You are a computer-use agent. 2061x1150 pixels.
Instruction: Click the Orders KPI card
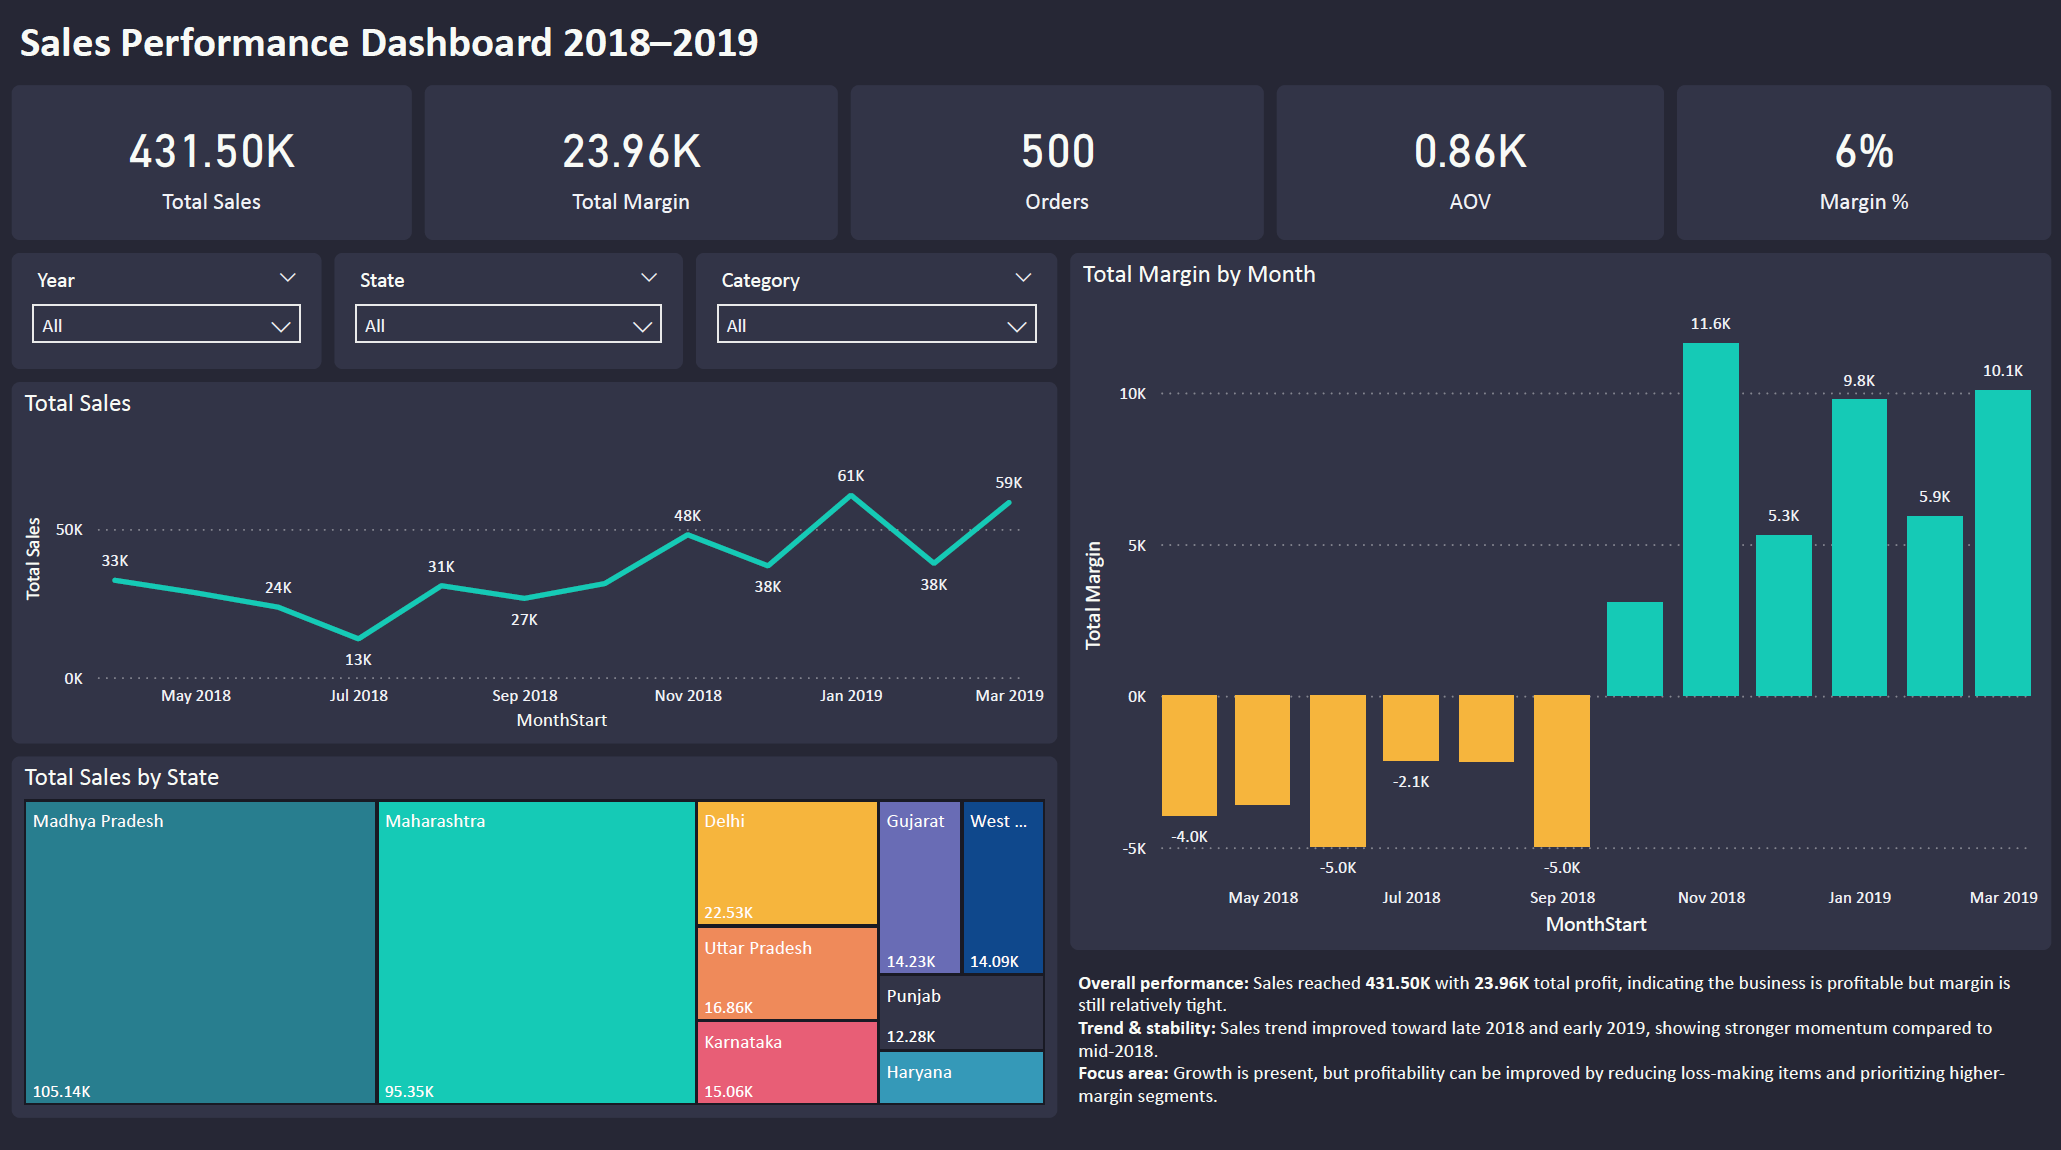[x=1056, y=163]
